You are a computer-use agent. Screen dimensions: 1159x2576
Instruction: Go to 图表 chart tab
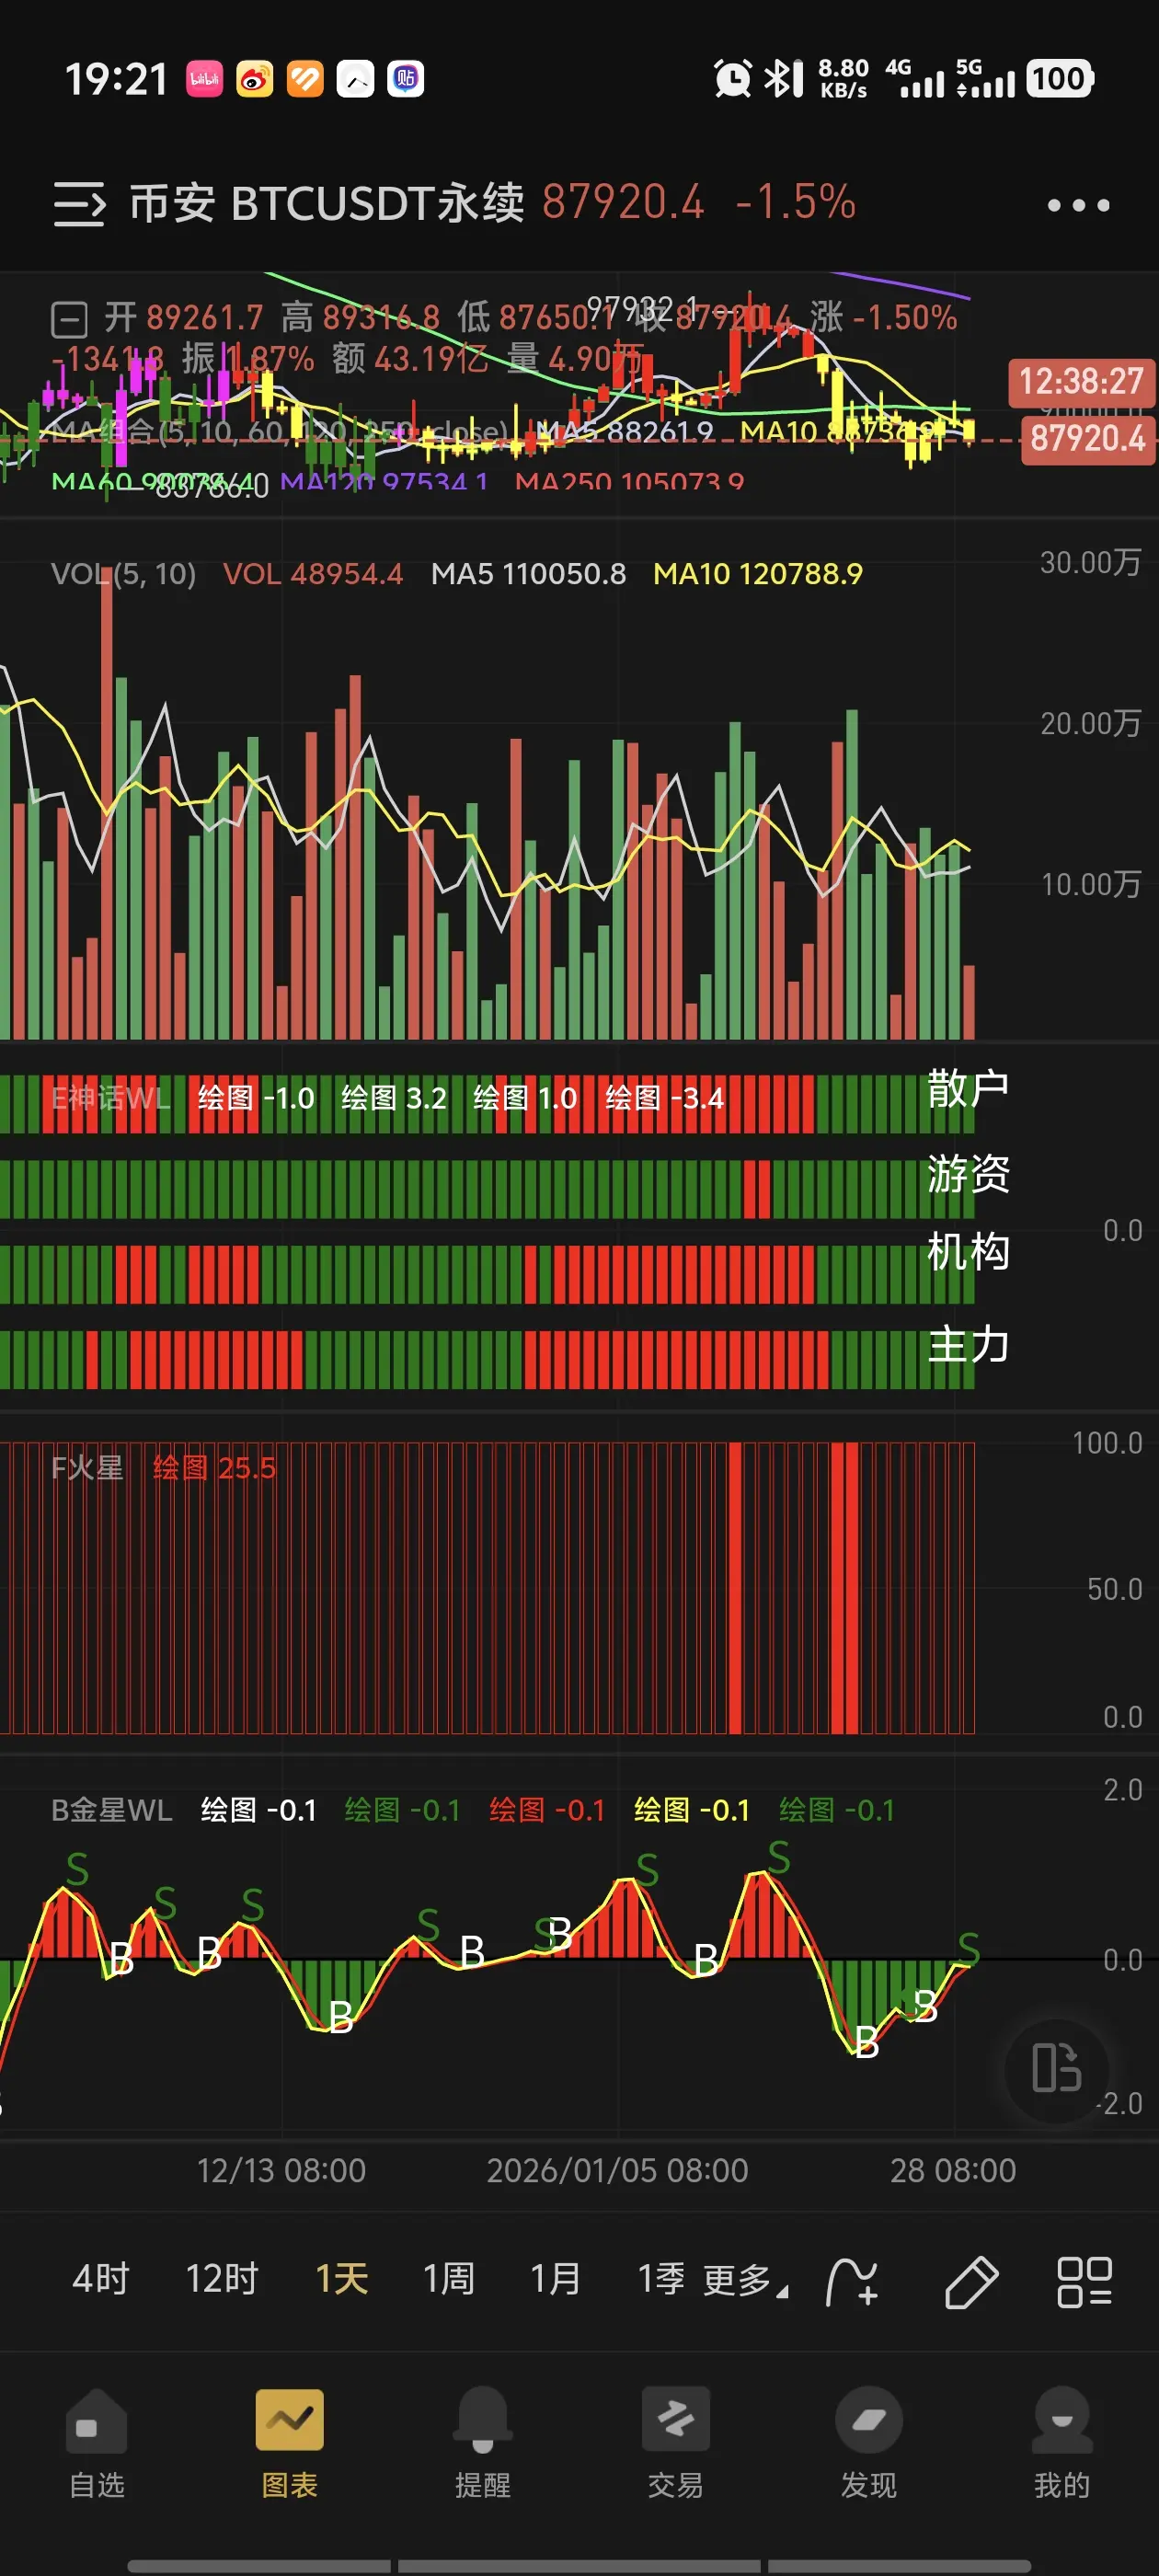[x=289, y=2444]
